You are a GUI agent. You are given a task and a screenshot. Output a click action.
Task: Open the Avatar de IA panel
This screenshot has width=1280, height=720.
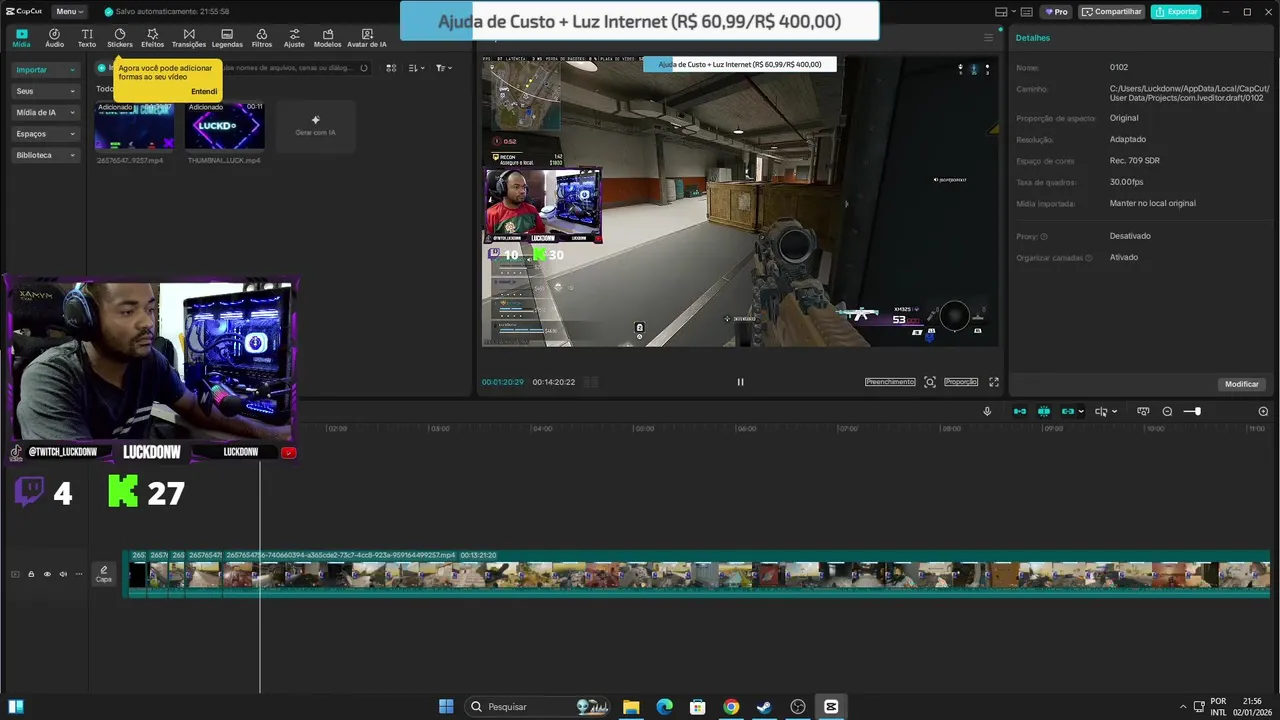(x=366, y=38)
